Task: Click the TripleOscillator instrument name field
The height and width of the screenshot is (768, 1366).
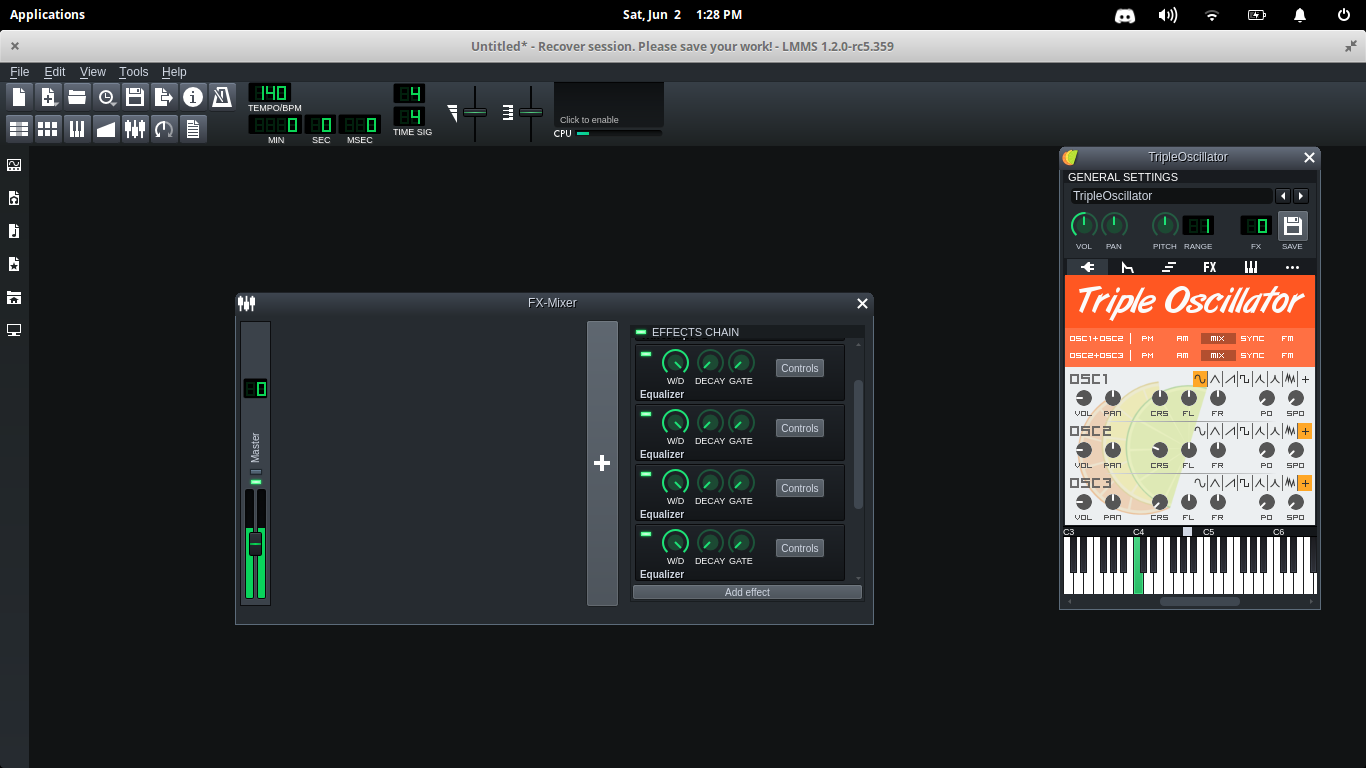Action: click(1171, 196)
